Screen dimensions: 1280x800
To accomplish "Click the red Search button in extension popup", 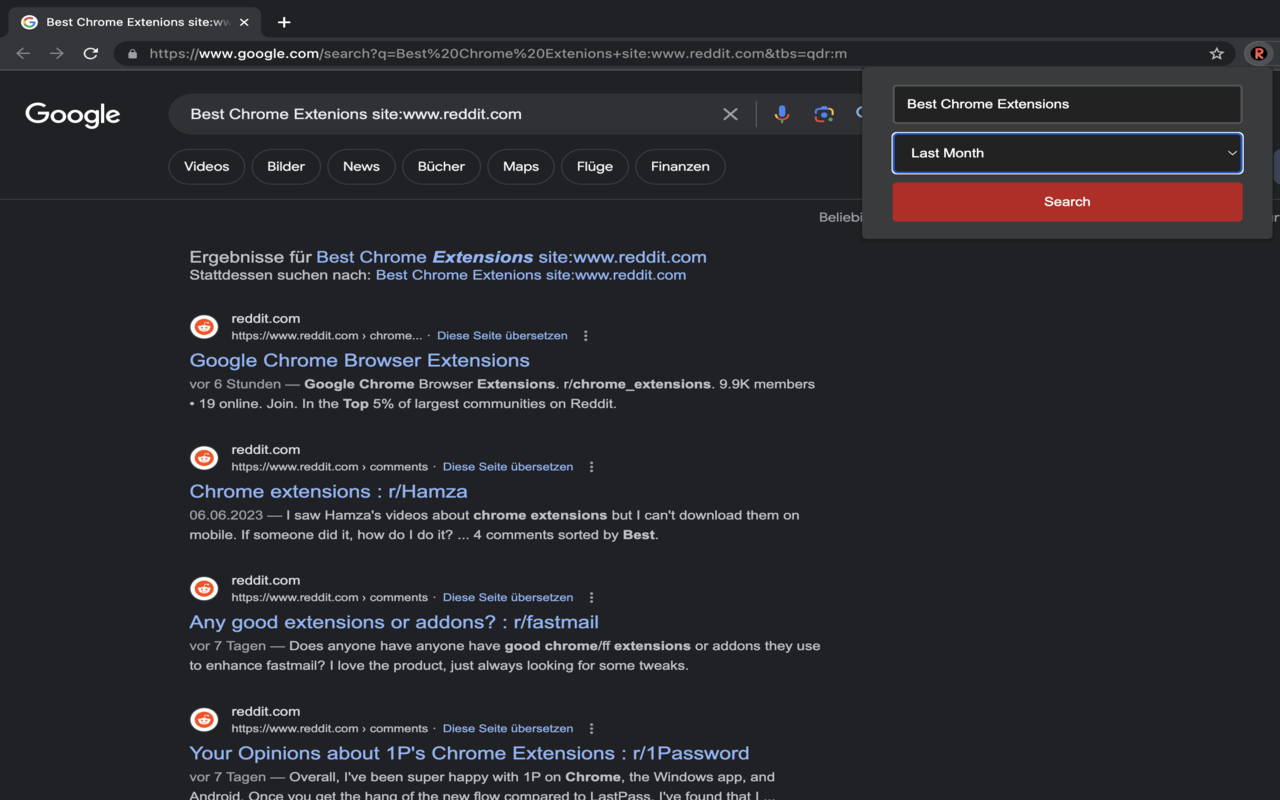I will point(1067,202).
